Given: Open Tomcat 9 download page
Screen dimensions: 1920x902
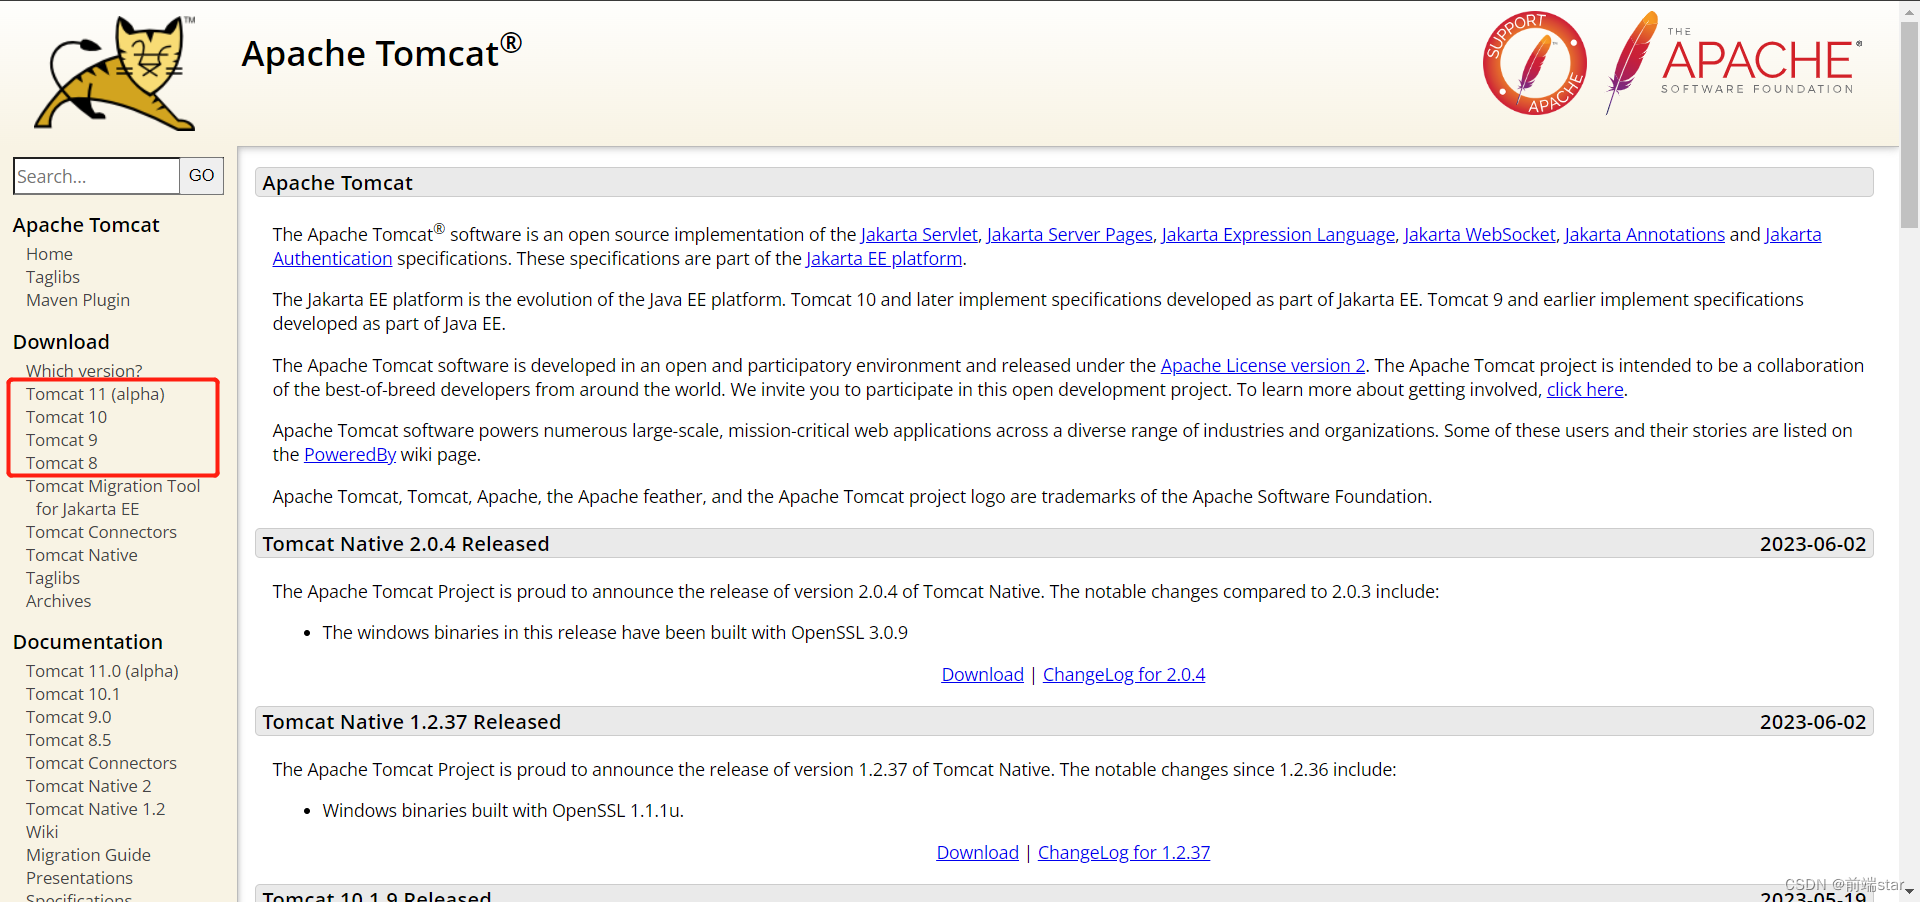Looking at the screenshot, I should pos(62,440).
